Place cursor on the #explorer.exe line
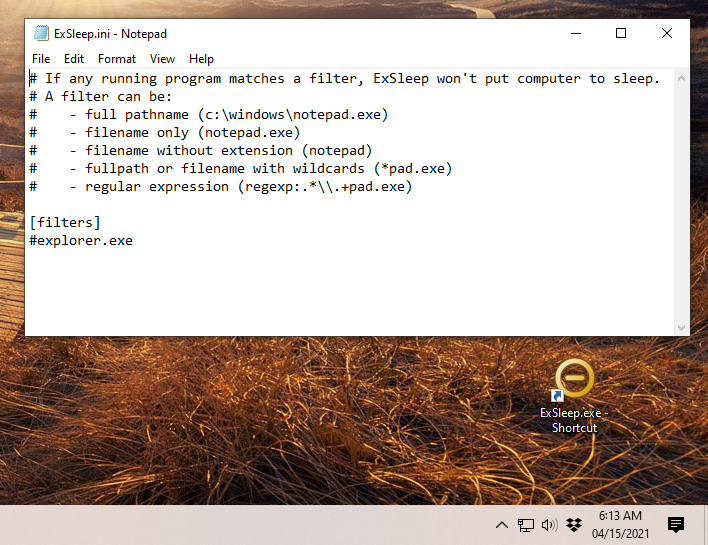This screenshot has width=708, height=545. pos(81,241)
